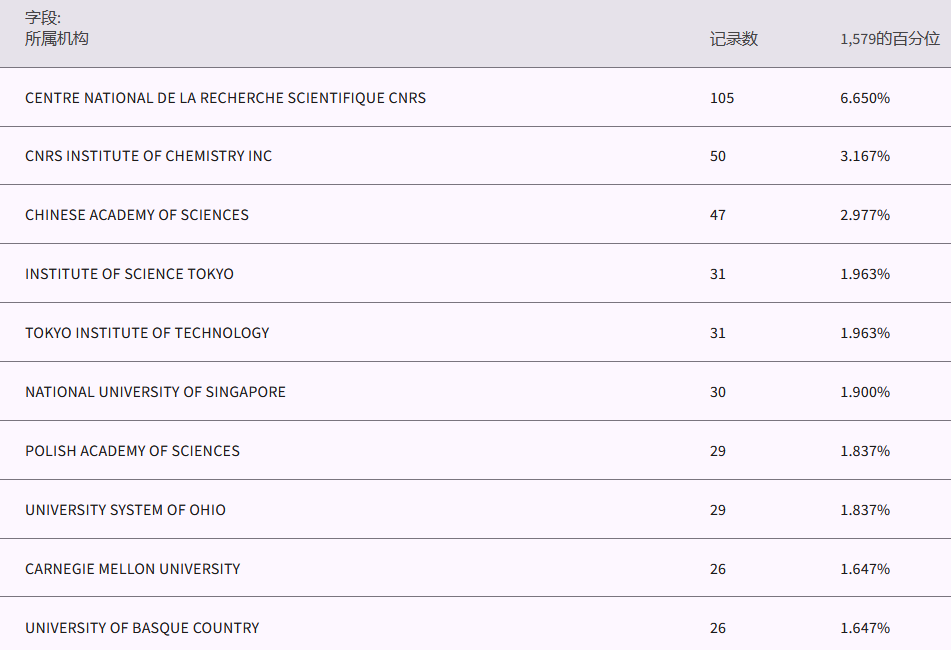The height and width of the screenshot is (650, 951).
Task: Choose Institute of Science Tokyo entry
Action: [129, 274]
